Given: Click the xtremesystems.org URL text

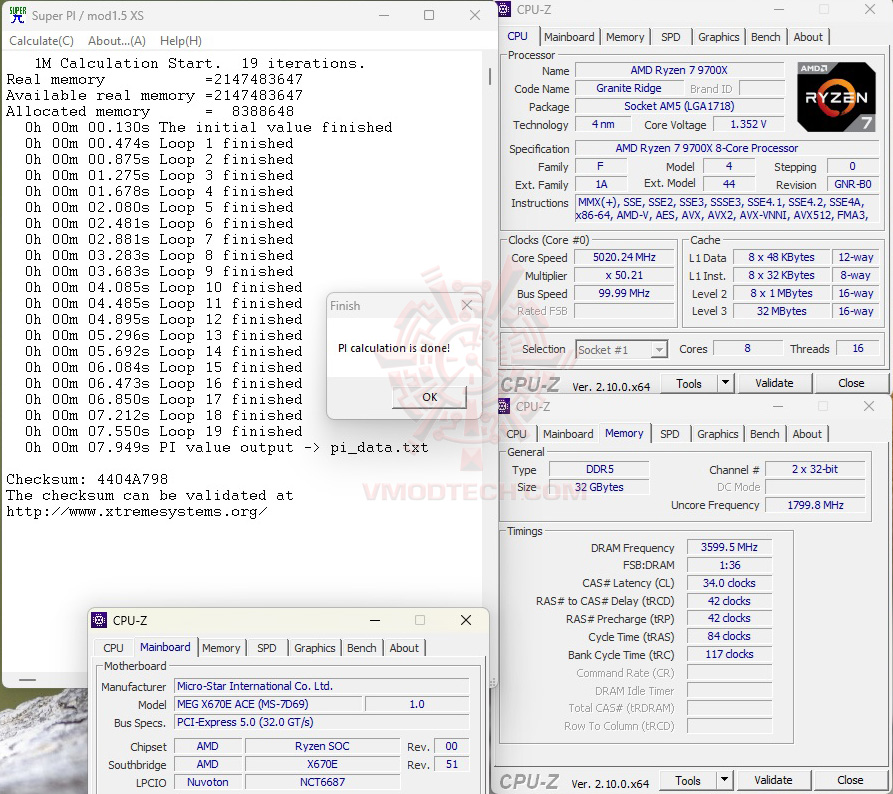Looking at the screenshot, I should coord(137,511).
